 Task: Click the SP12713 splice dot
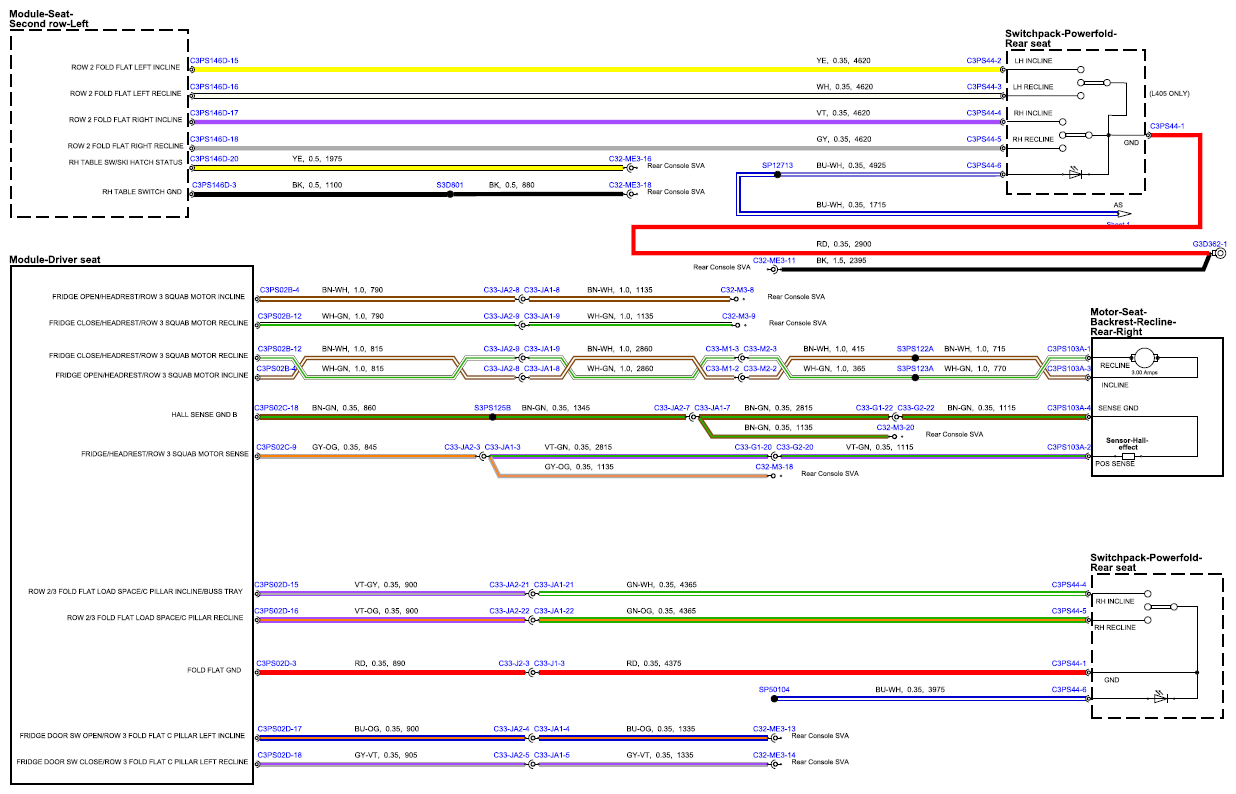click(x=777, y=175)
